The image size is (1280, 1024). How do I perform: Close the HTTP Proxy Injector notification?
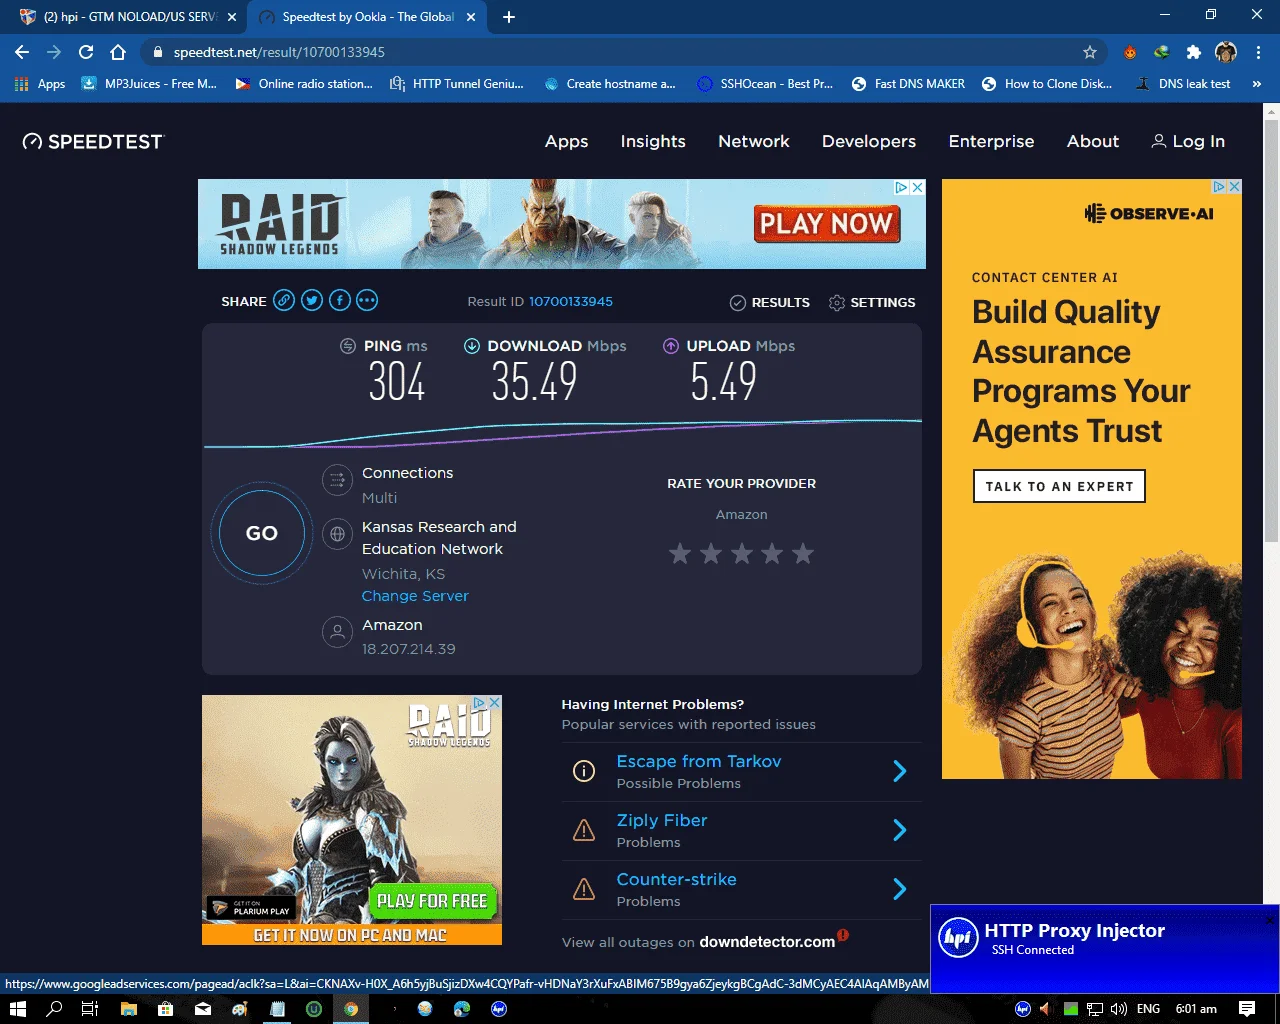[1271, 920]
